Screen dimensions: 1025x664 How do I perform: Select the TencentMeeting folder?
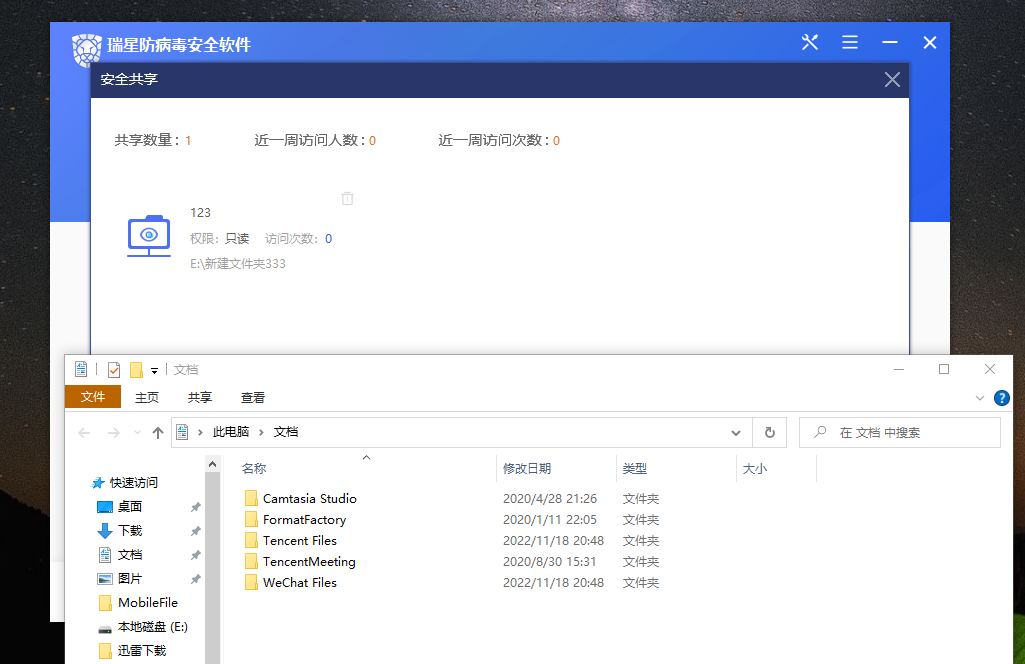pyautogui.click(x=309, y=561)
